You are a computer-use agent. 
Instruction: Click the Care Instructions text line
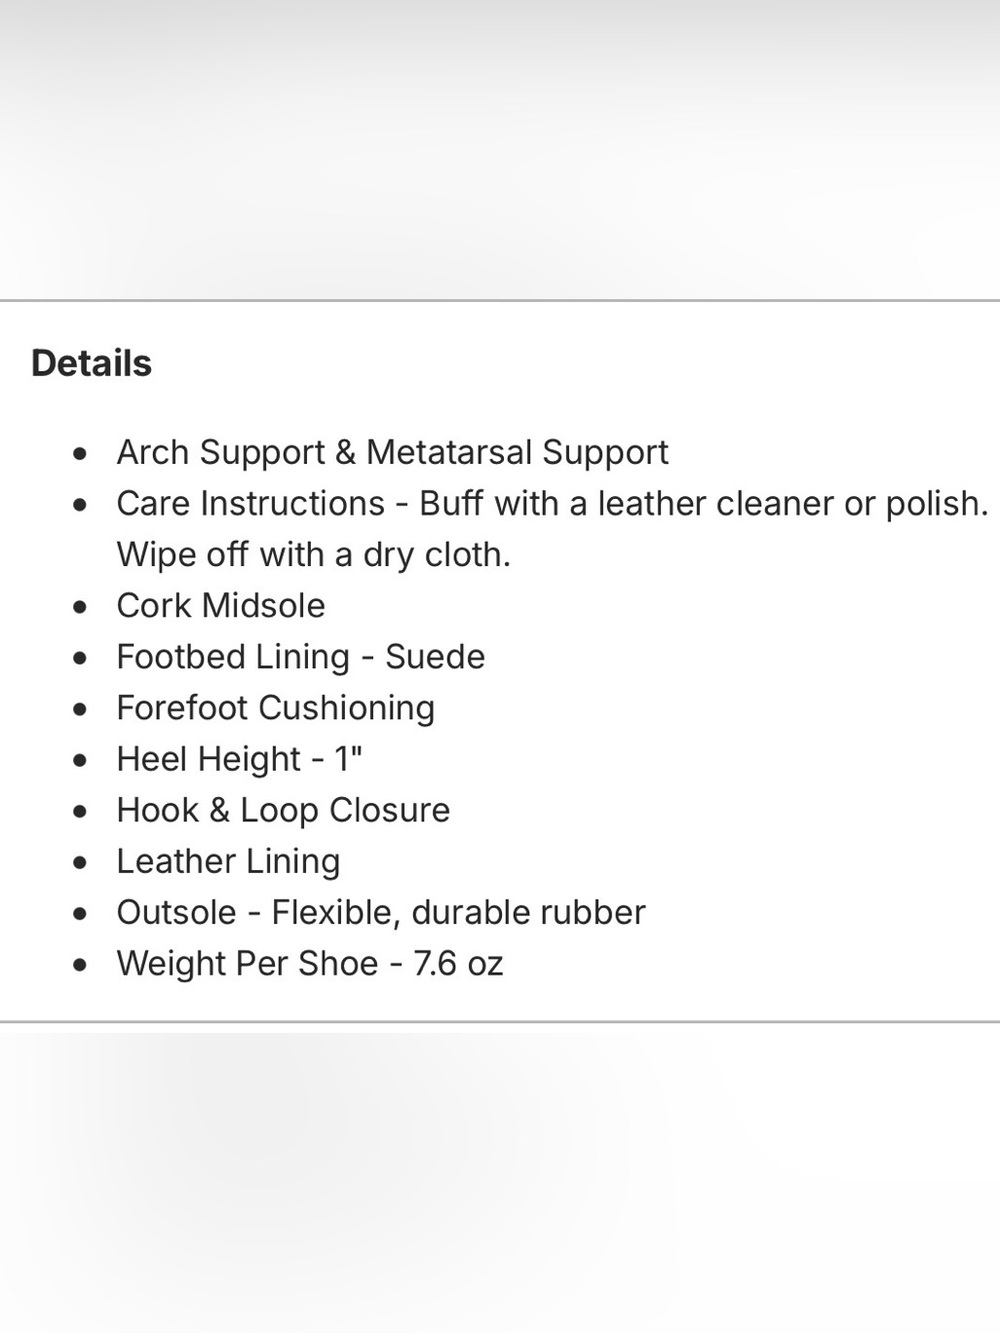coord(552,503)
